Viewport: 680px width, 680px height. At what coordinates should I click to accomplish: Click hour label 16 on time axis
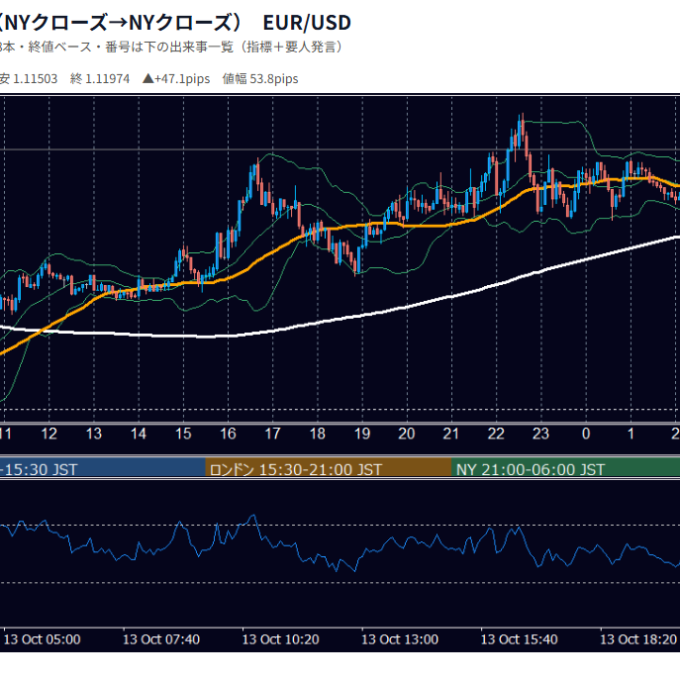tap(228, 434)
